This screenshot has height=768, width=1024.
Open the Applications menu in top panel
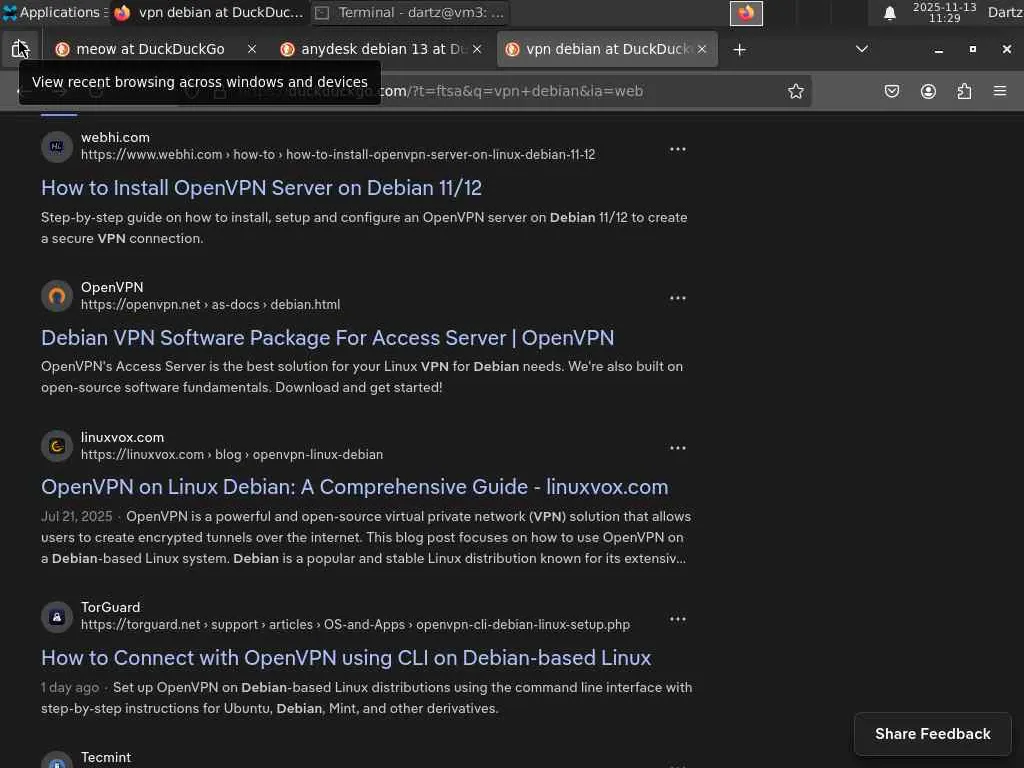pos(54,12)
